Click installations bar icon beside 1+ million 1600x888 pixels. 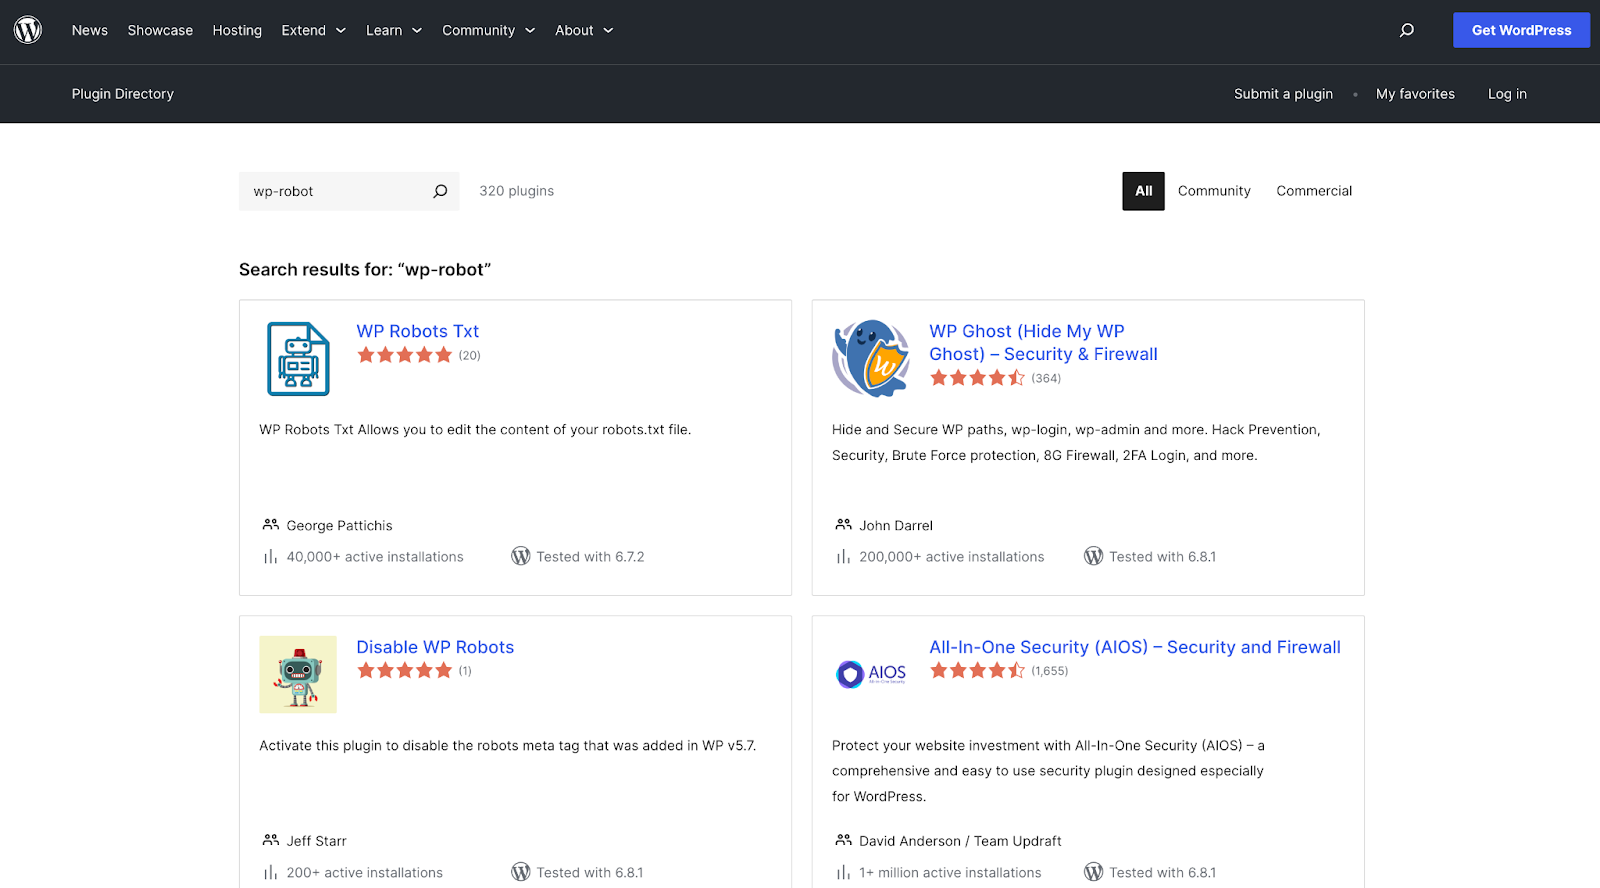coord(843,873)
